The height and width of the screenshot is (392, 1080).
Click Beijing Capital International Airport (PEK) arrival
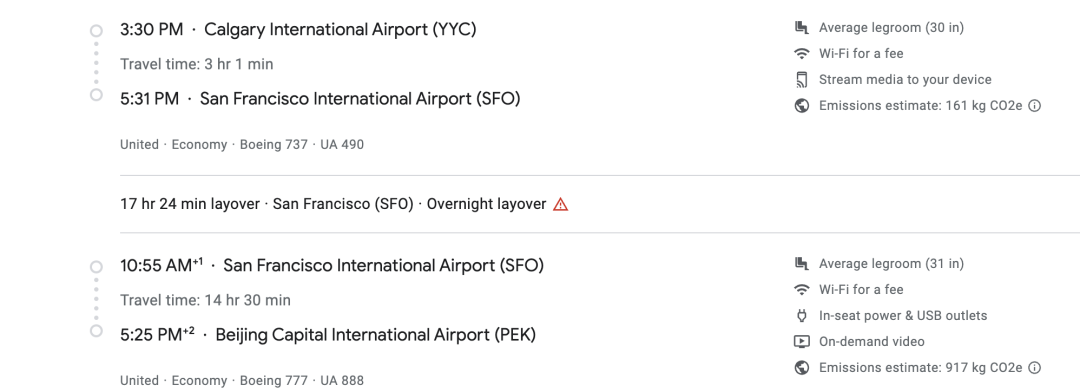[x=375, y=336]
